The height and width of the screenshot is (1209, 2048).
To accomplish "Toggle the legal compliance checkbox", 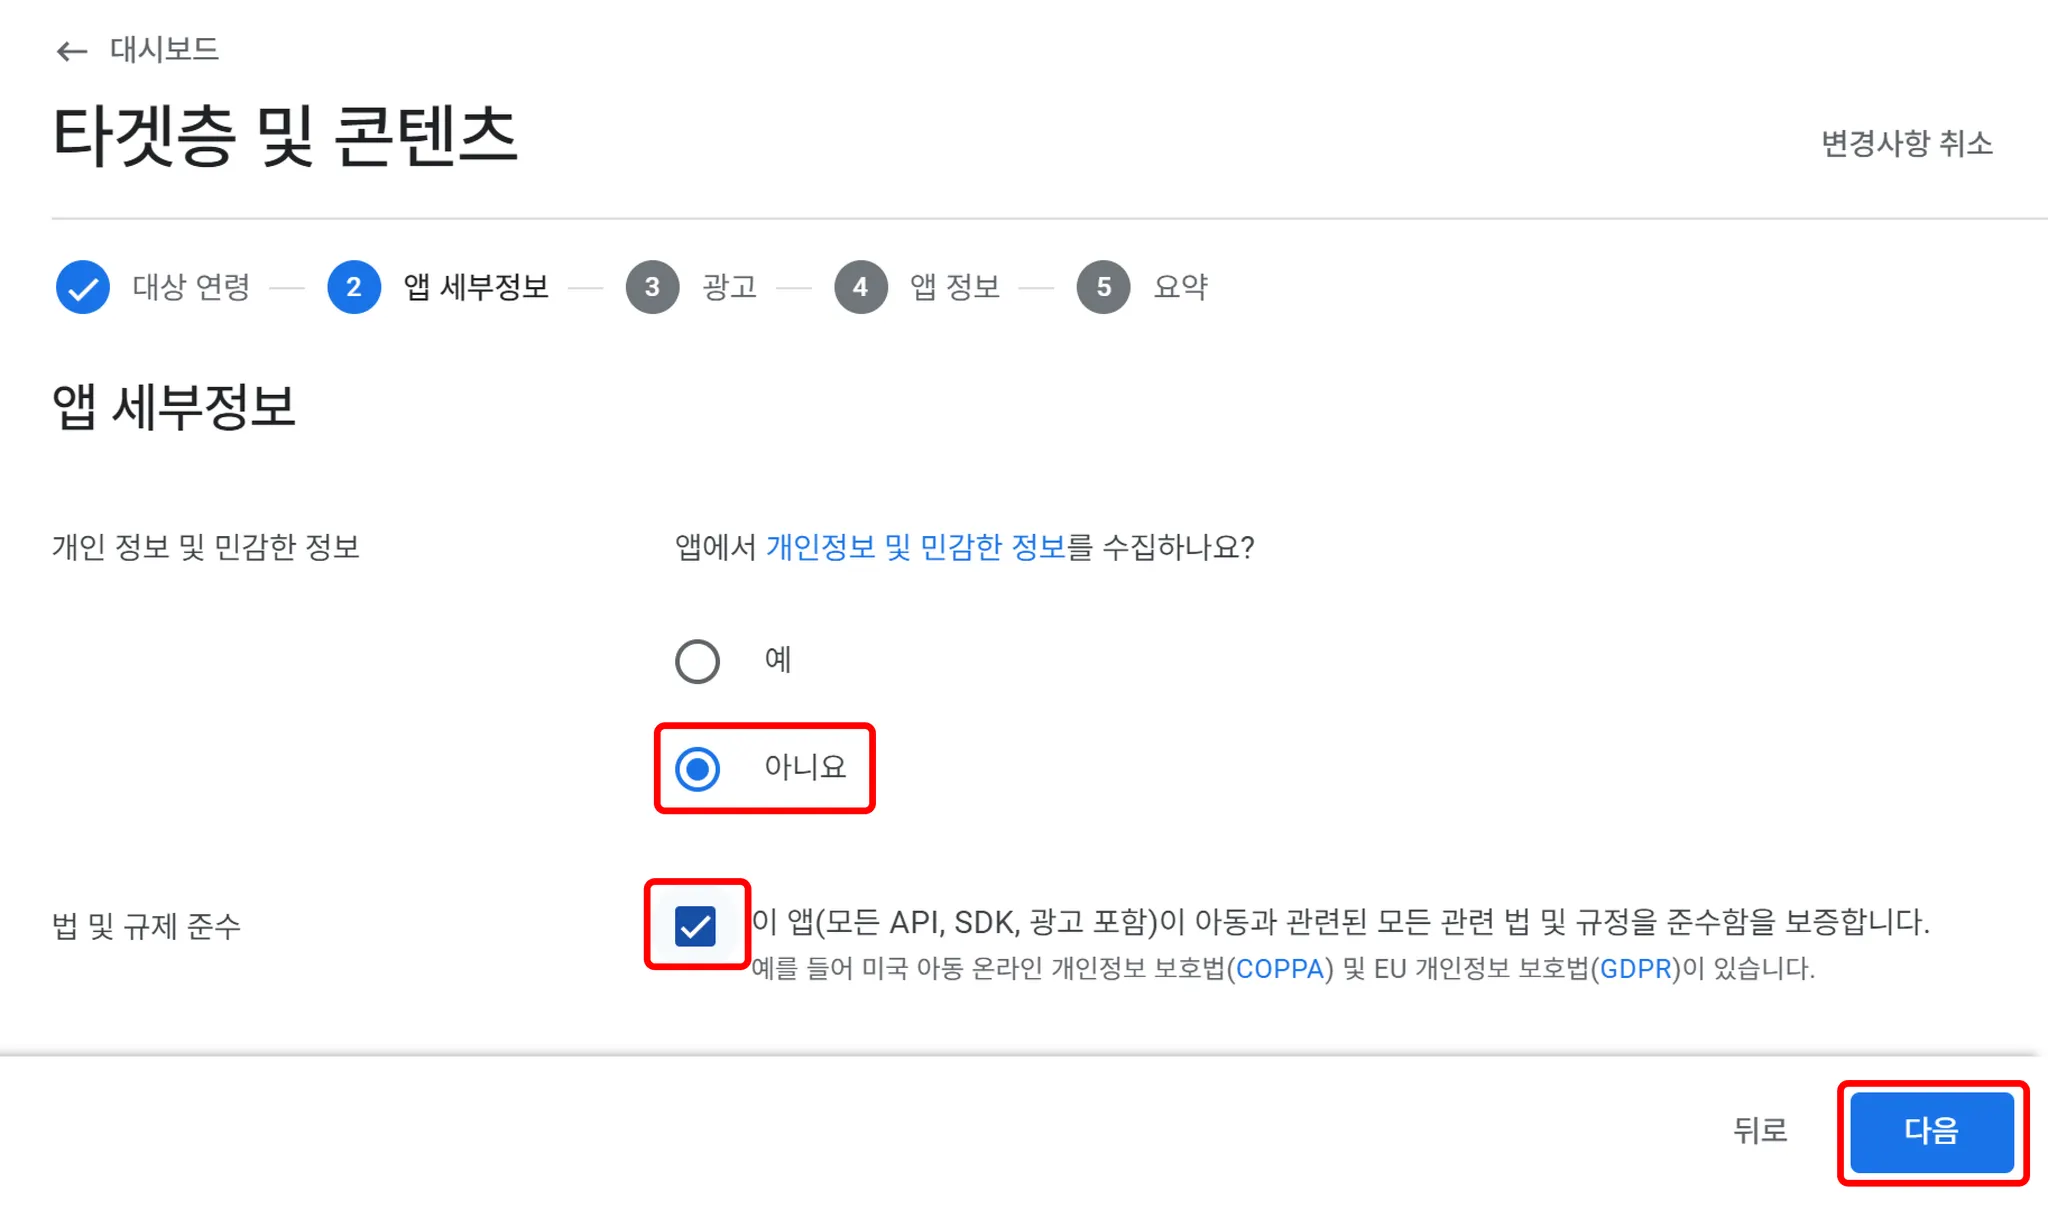I will click(696, 926).
